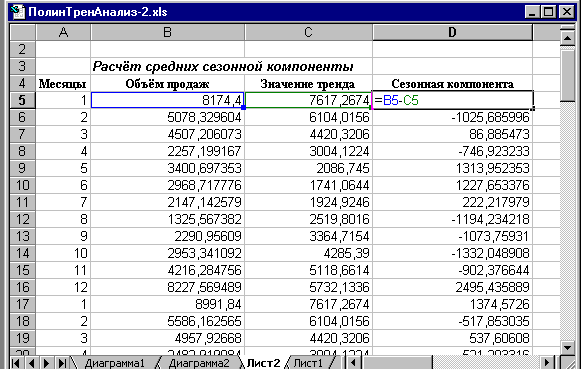Select cell with value 4285,39
This screenshot has width=581, height=369.
point(308,253)
